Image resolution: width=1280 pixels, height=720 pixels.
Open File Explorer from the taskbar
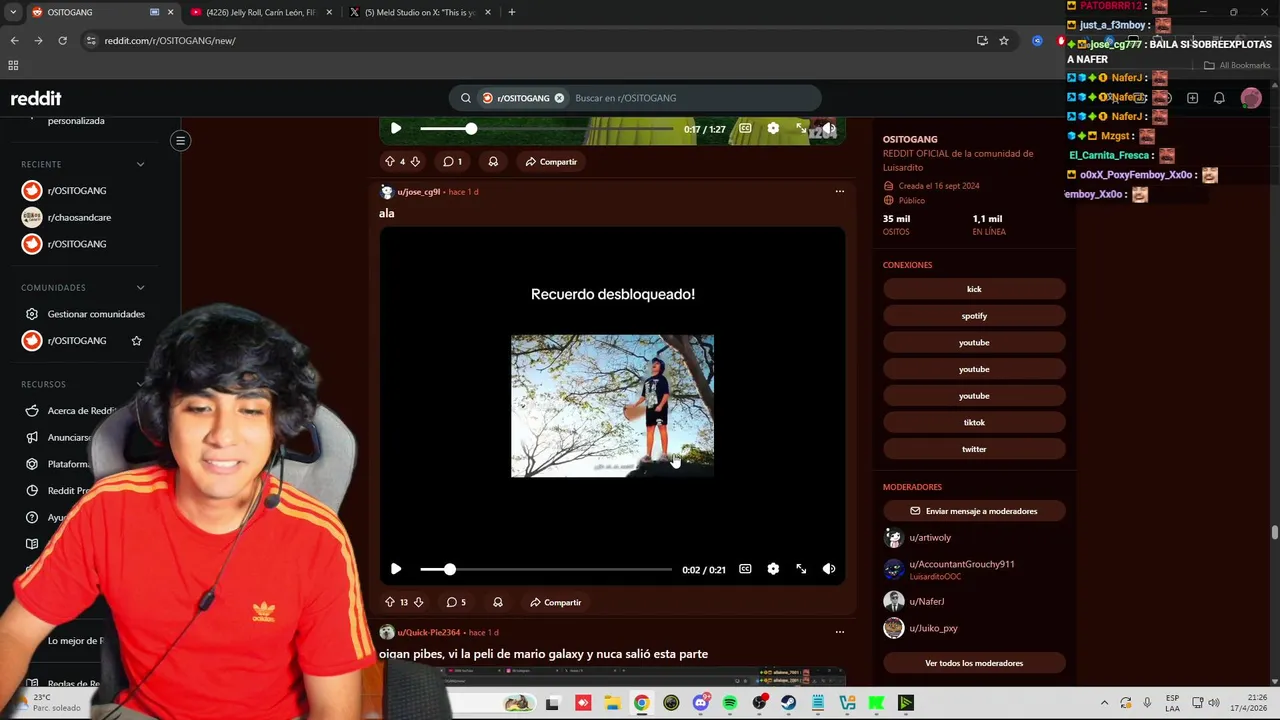click(x=612, y=703)
